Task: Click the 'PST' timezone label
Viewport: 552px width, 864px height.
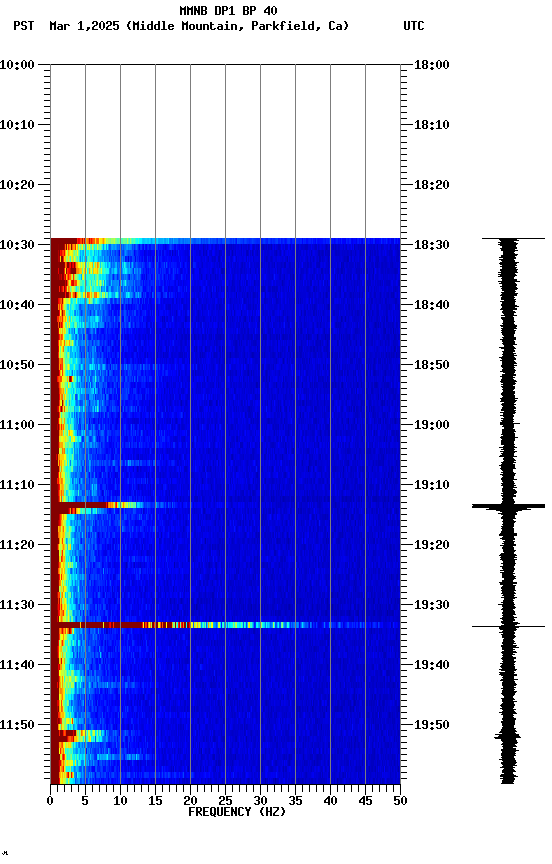Action: click(x=24, y=26)
